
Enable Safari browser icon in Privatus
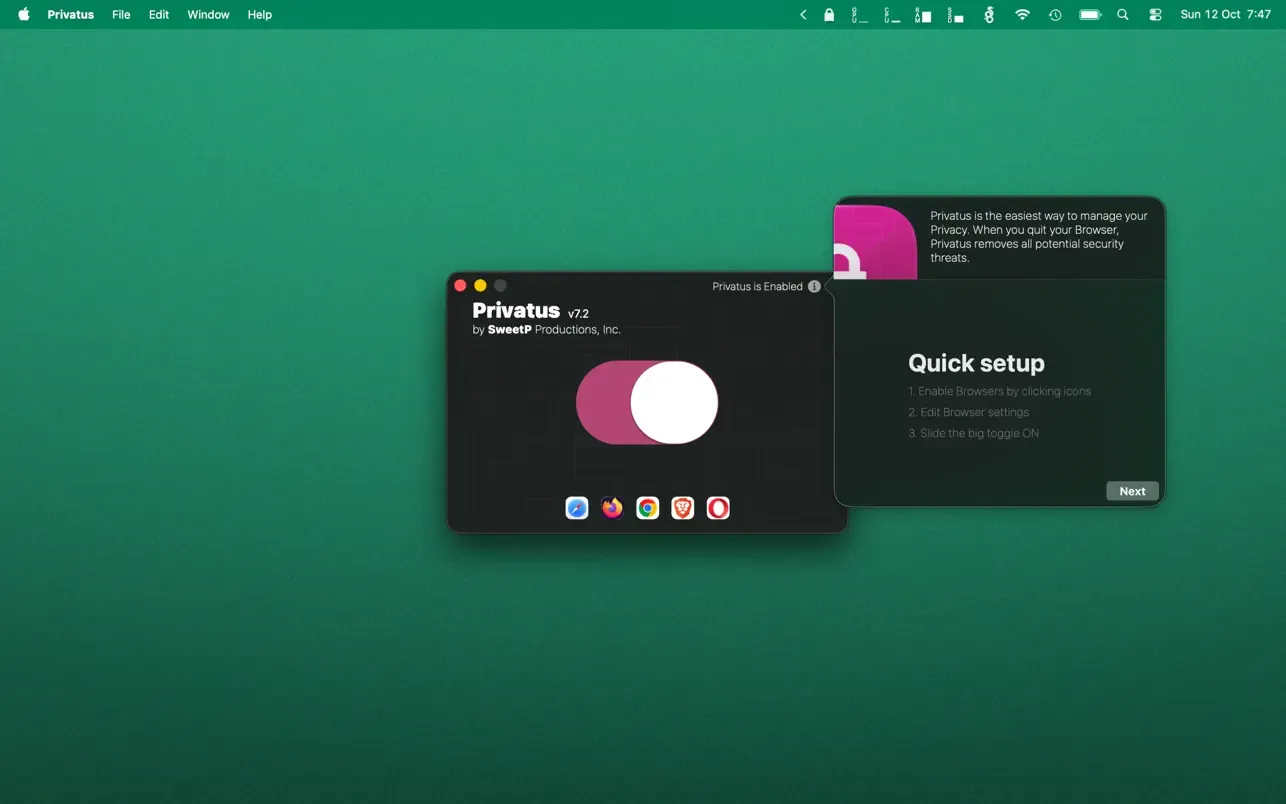[577, 508]
